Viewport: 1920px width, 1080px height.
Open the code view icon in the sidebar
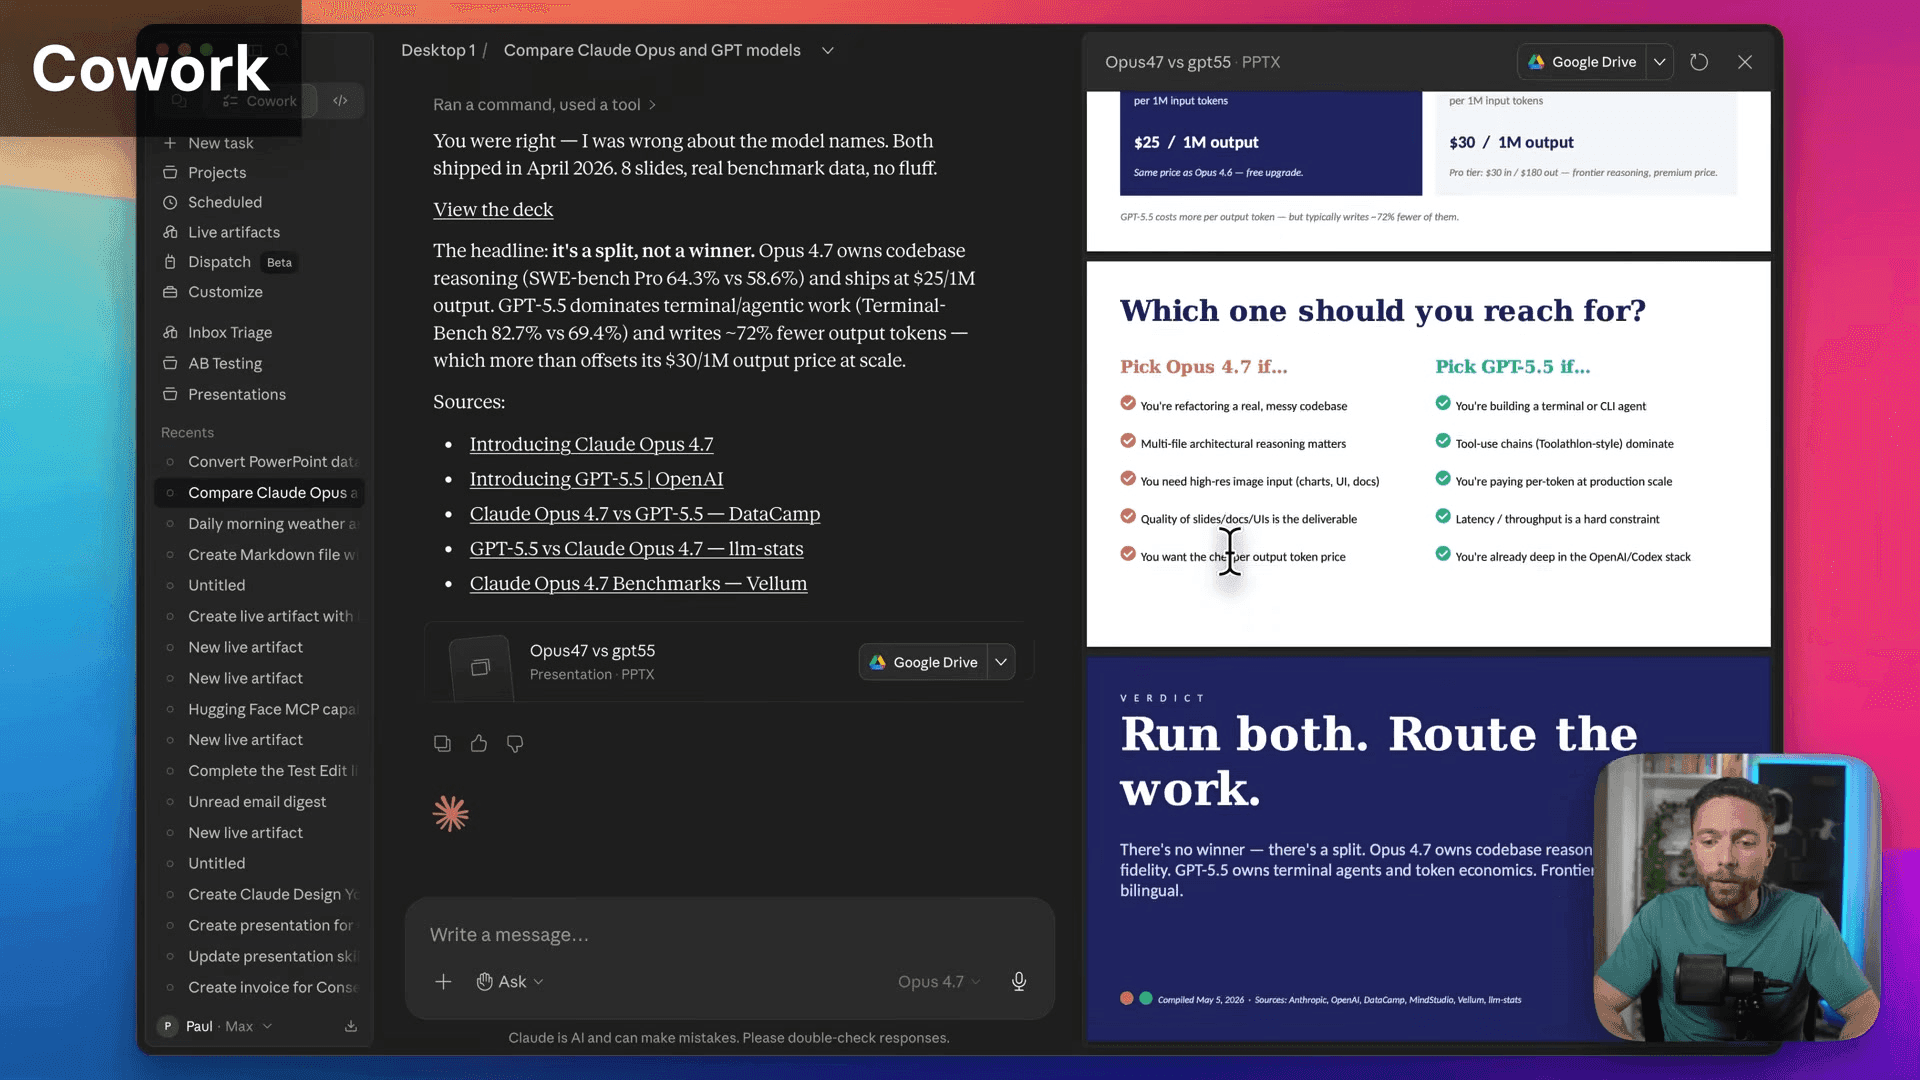coord(341,101)
